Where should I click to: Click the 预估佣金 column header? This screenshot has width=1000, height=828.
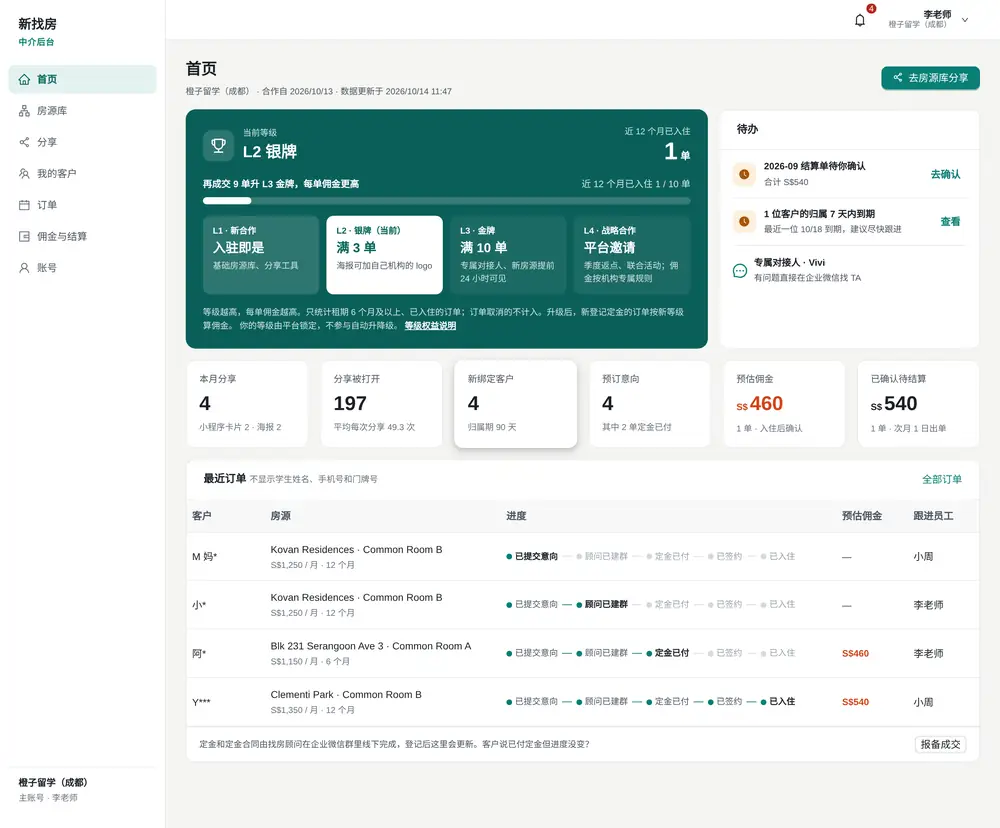(x=862, y=516)
